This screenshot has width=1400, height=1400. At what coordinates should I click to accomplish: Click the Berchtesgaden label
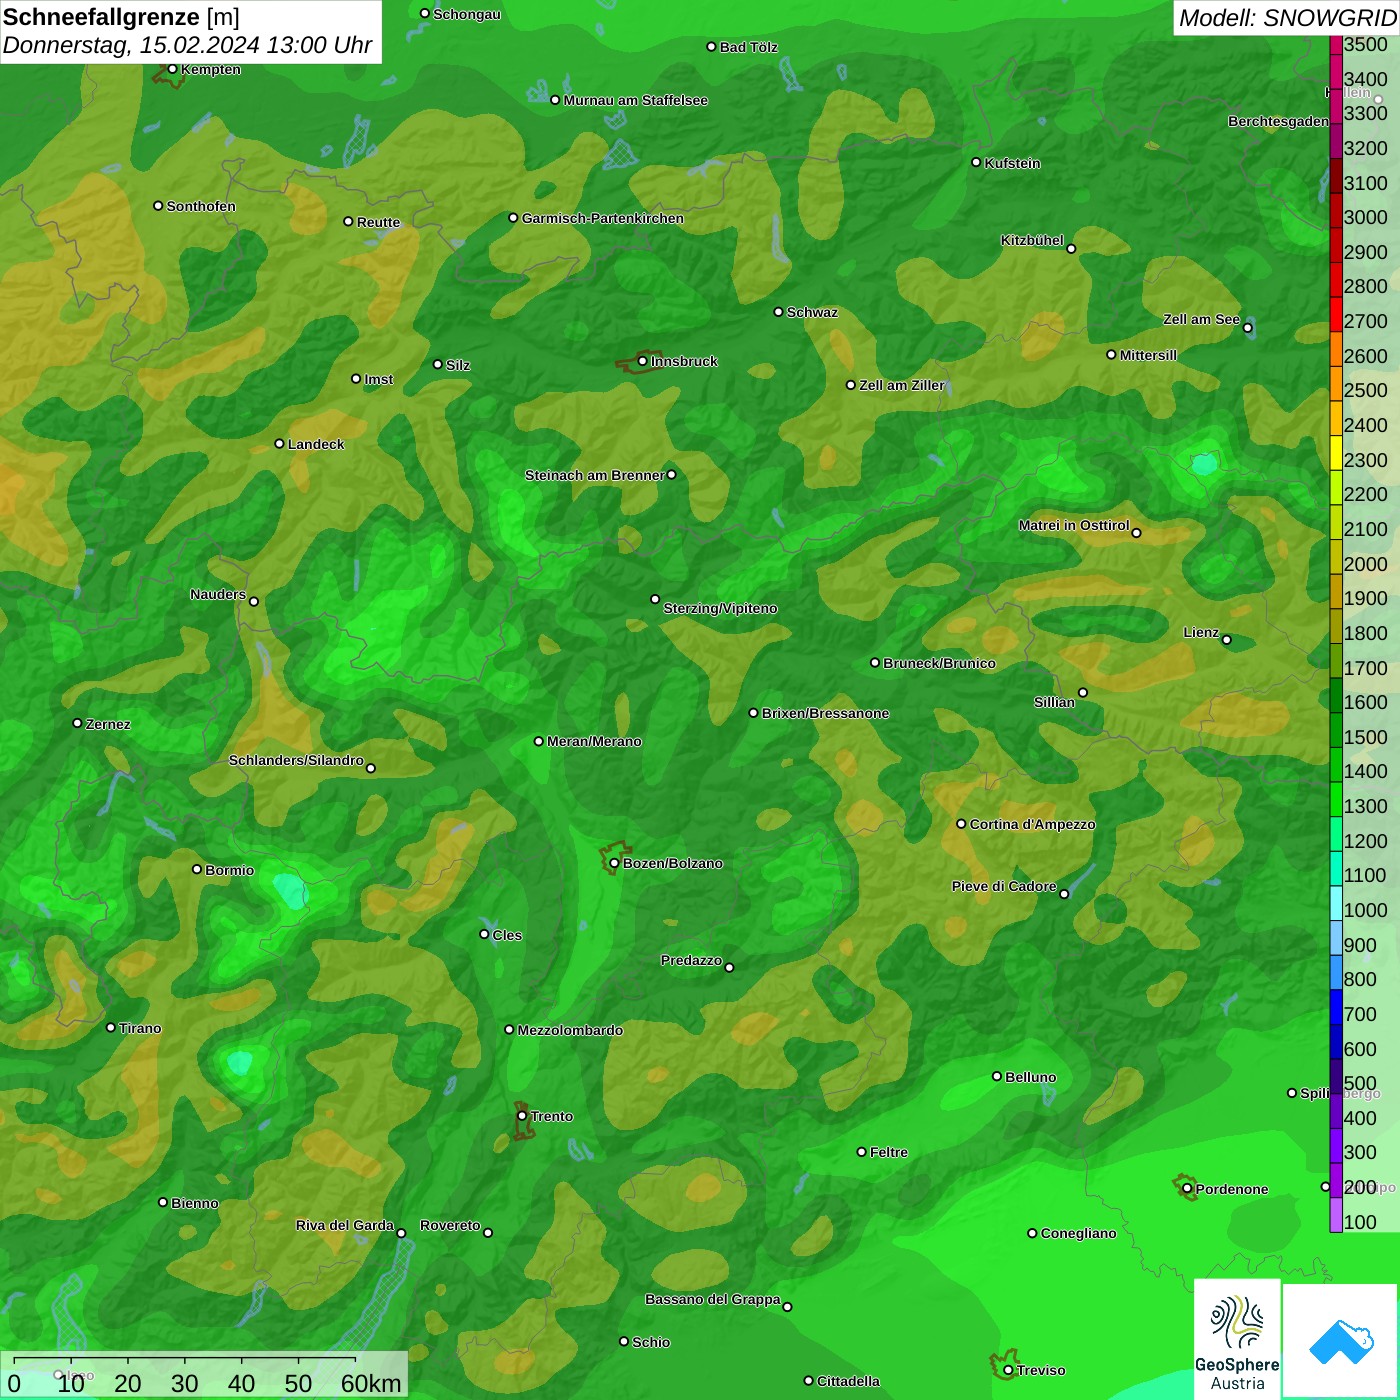pyautogui.click(x=1279, y=121)
